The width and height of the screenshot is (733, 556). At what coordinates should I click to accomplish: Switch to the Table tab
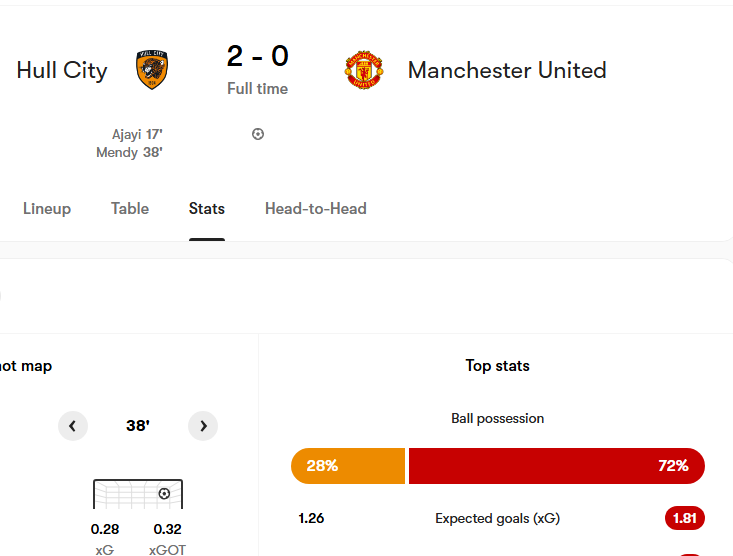(130, 209)
